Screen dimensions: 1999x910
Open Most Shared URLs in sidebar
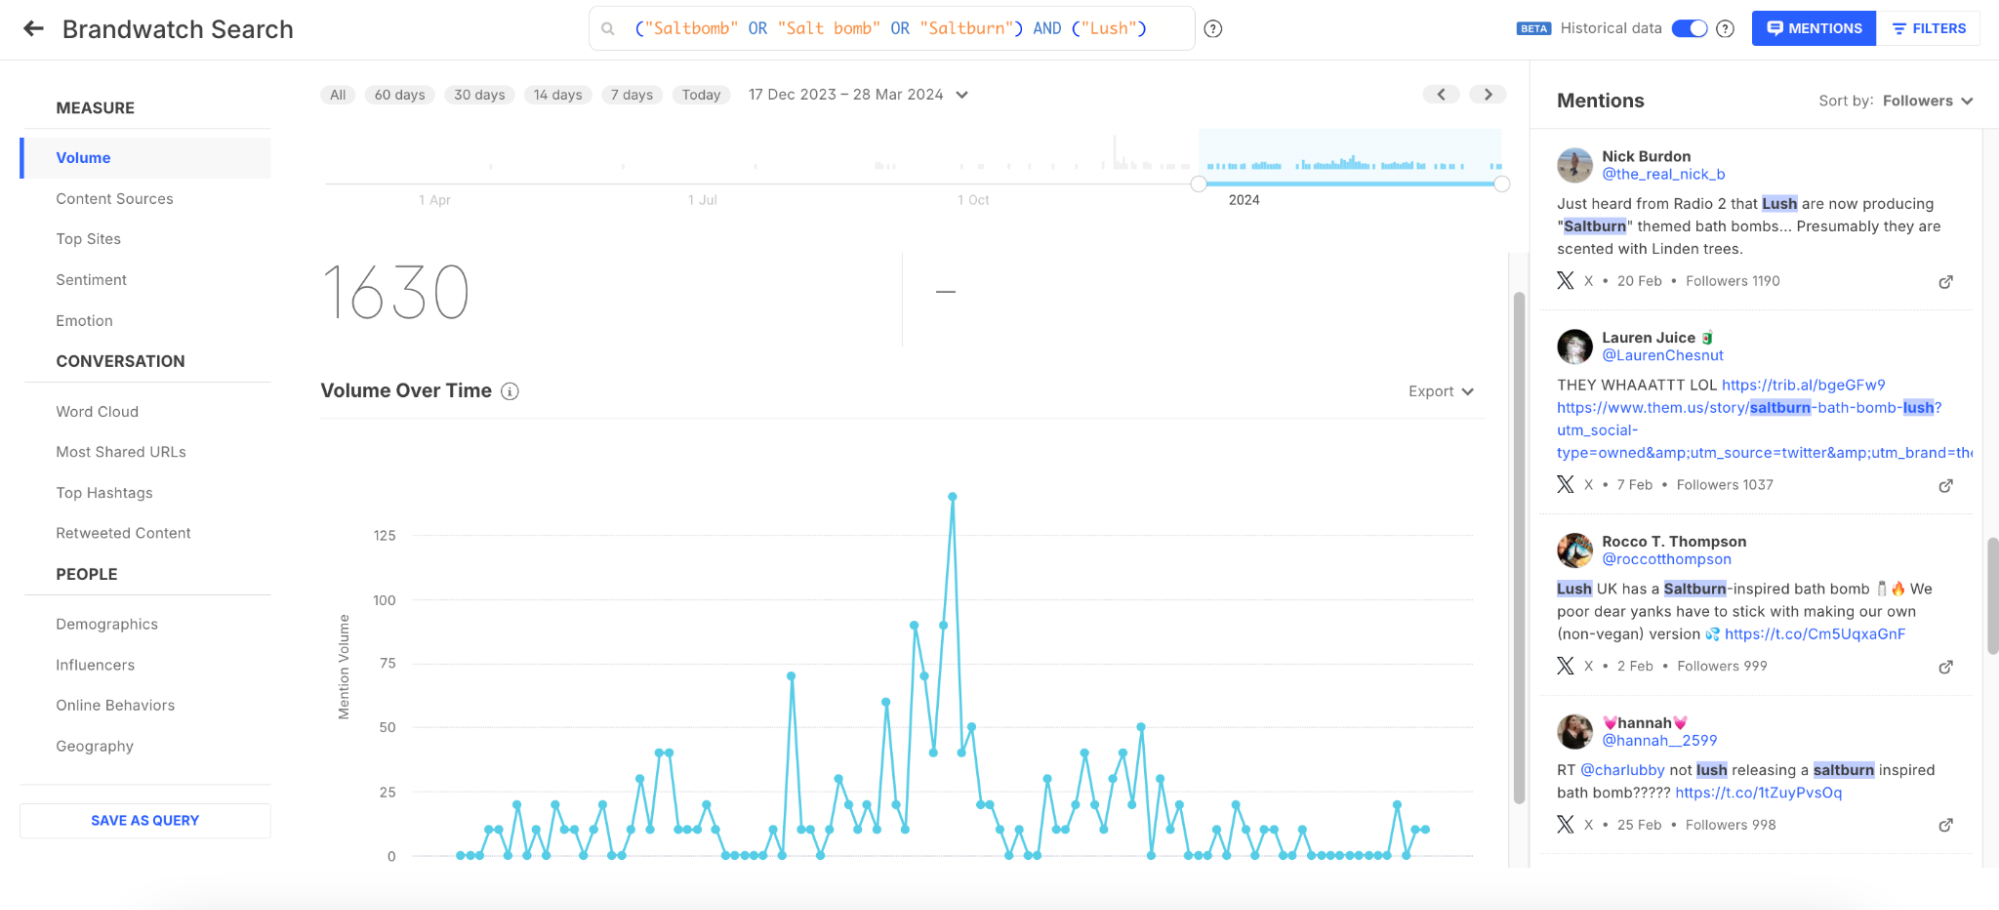[x=121, y=452]
